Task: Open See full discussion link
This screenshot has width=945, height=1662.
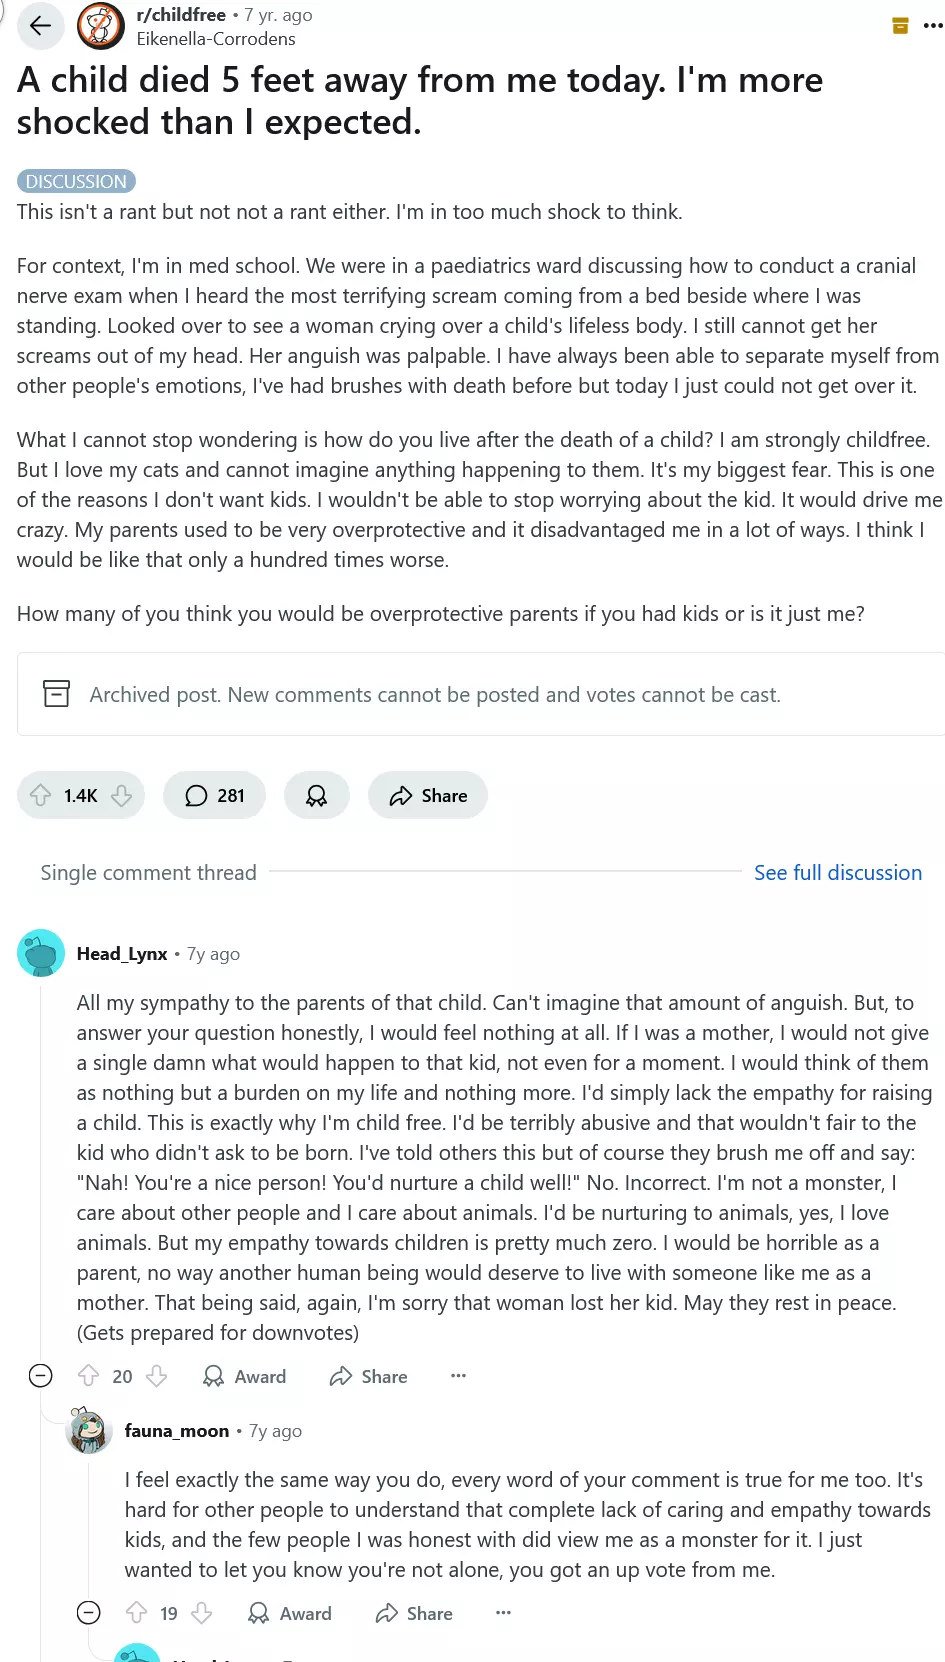Action: coord(838,873)
